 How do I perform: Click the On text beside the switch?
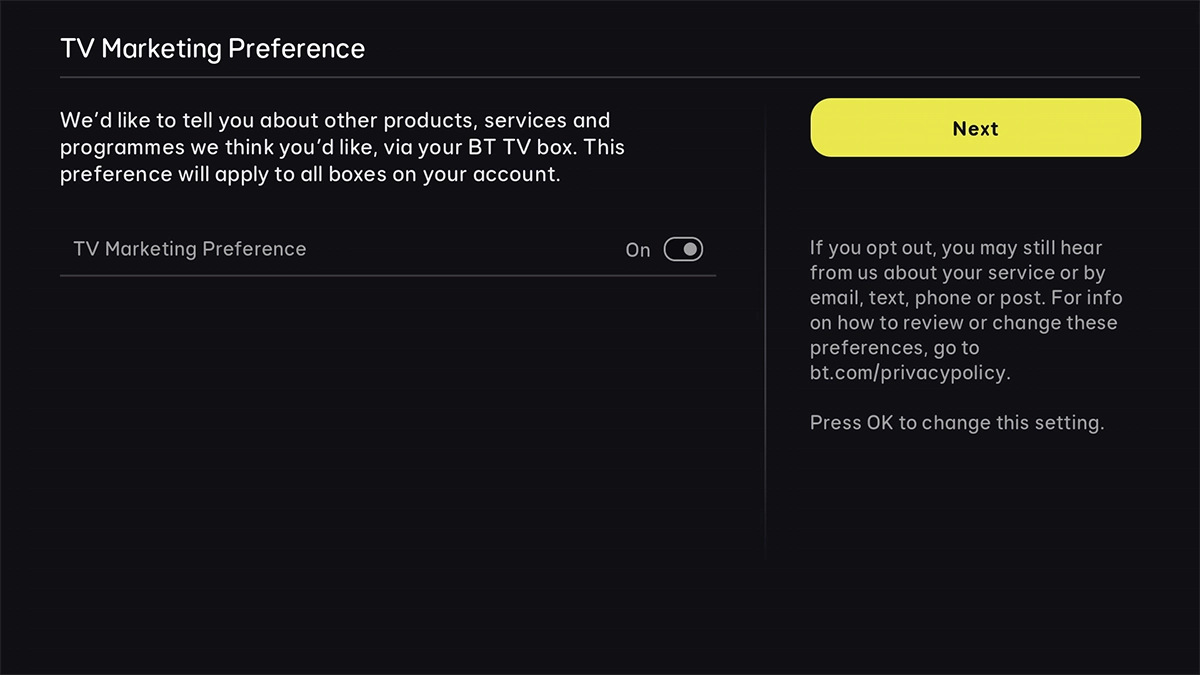637,250
